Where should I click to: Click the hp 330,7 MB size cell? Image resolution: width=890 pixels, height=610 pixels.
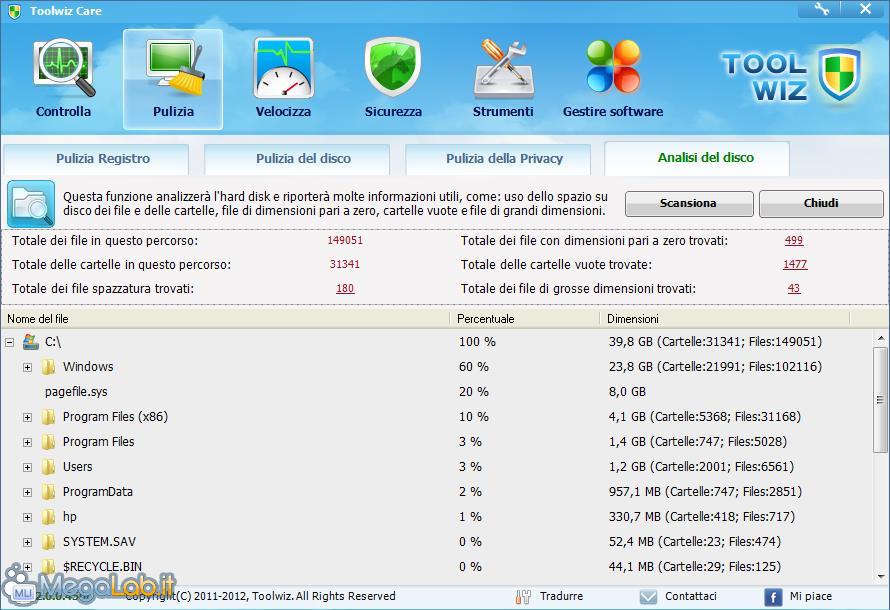coord(702,517)
